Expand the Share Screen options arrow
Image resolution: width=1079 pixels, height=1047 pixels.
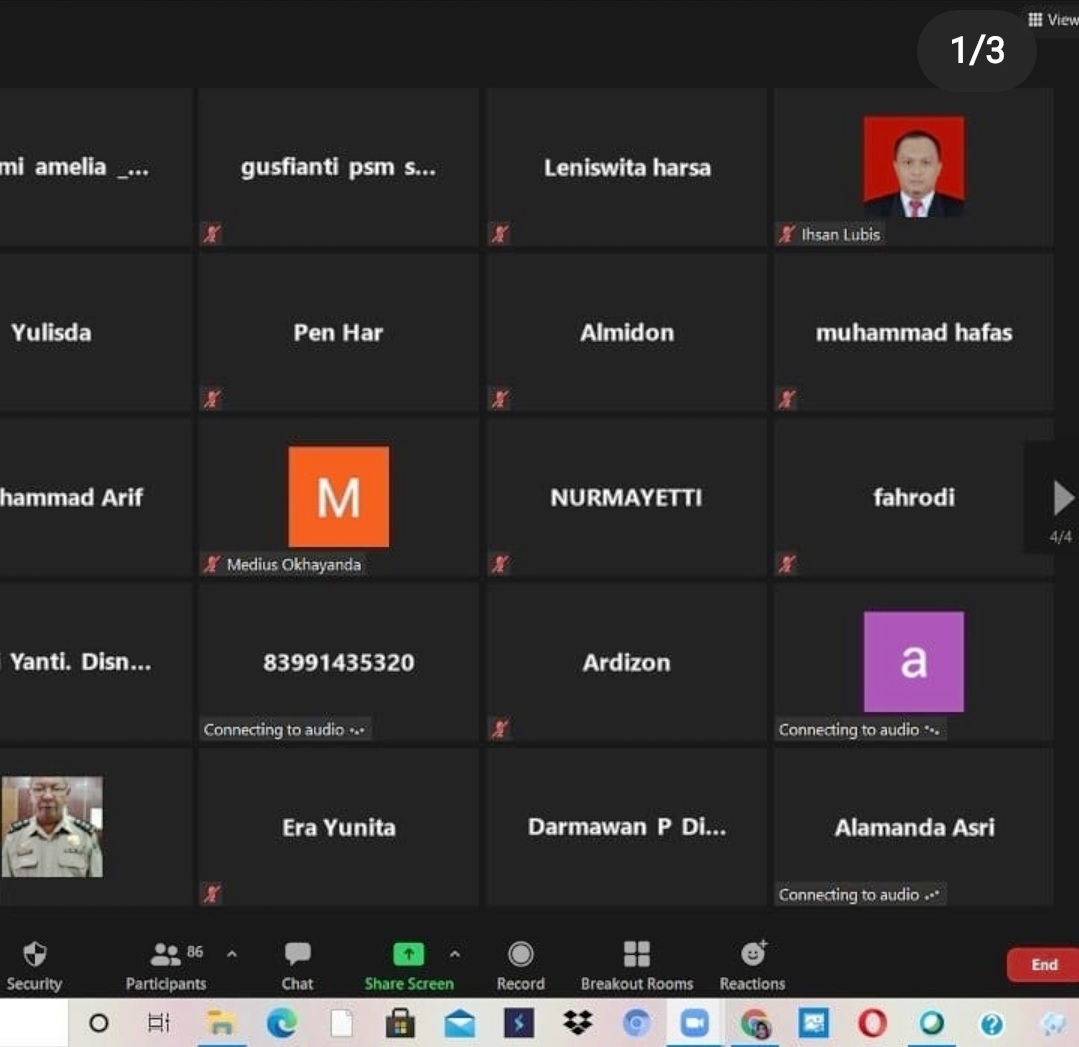455,954
